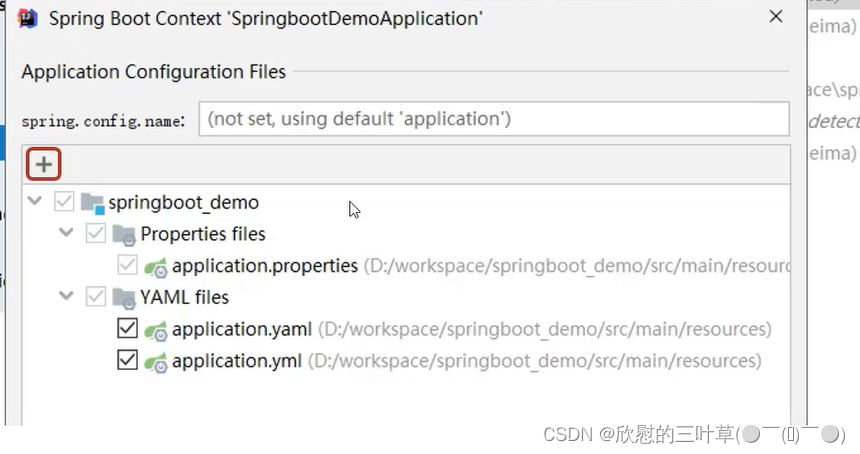Image resolution: width=860 pixels, height=454 pixels.
Task: Click the application.yml Spring leaf icon
Action: tap(155, 362)
